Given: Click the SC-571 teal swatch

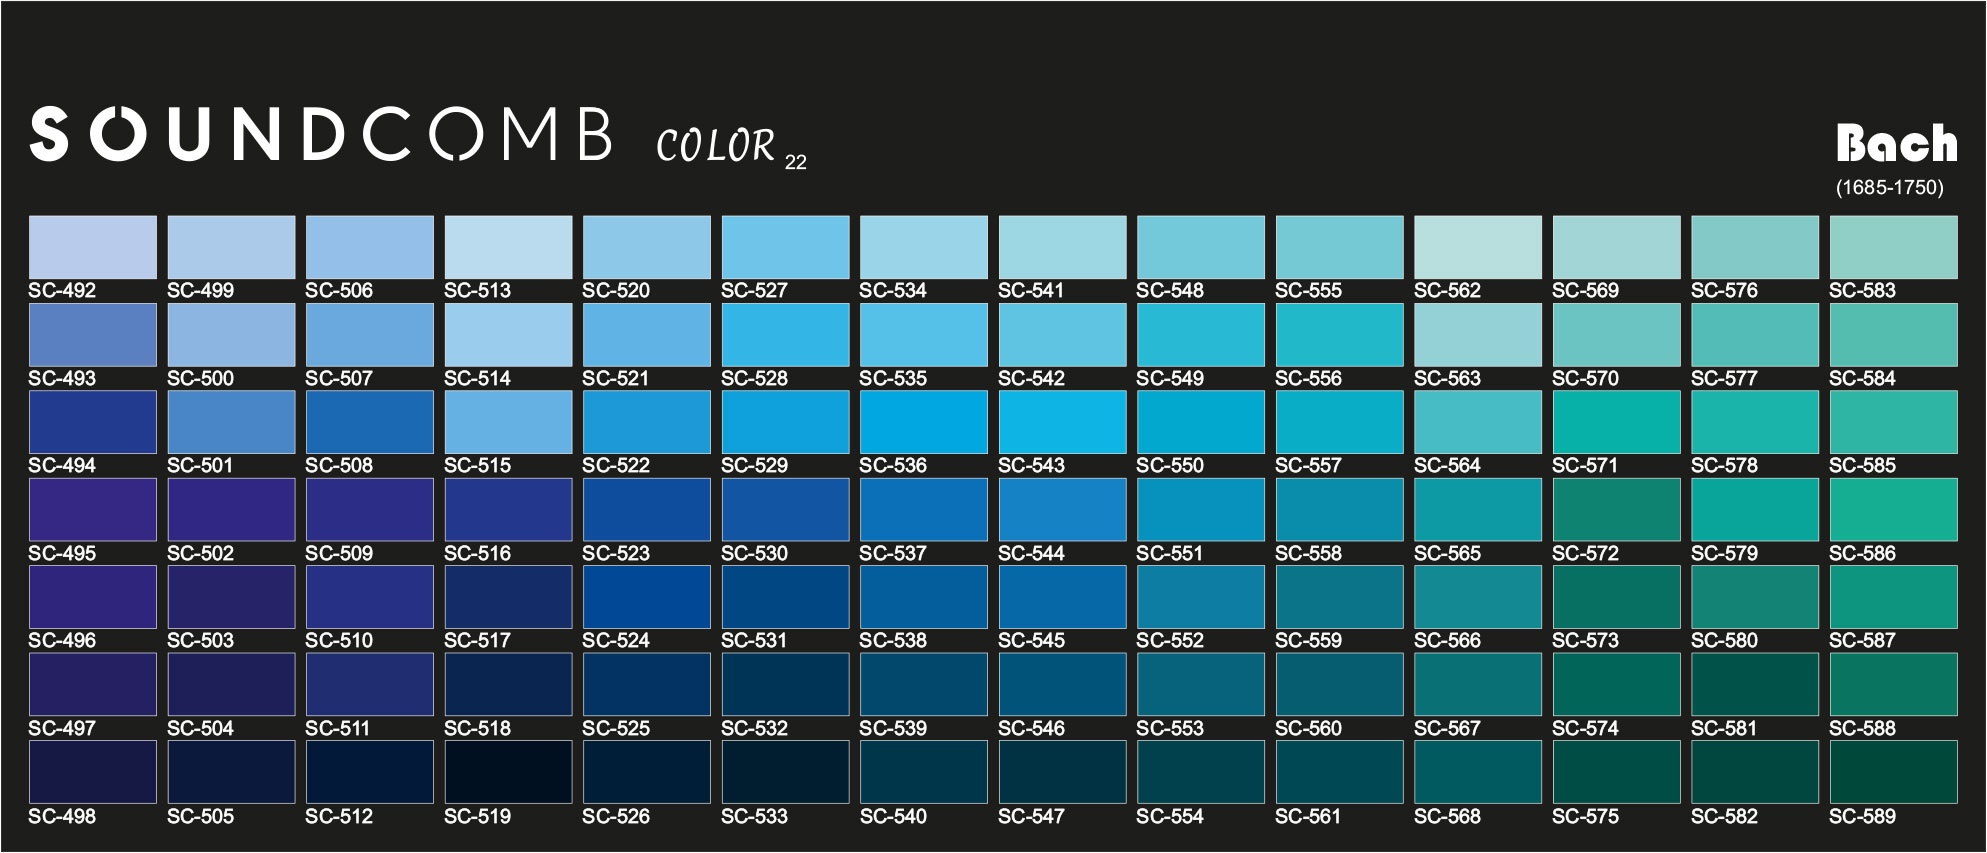Looking at the screenshot, I should [1616, 422].
